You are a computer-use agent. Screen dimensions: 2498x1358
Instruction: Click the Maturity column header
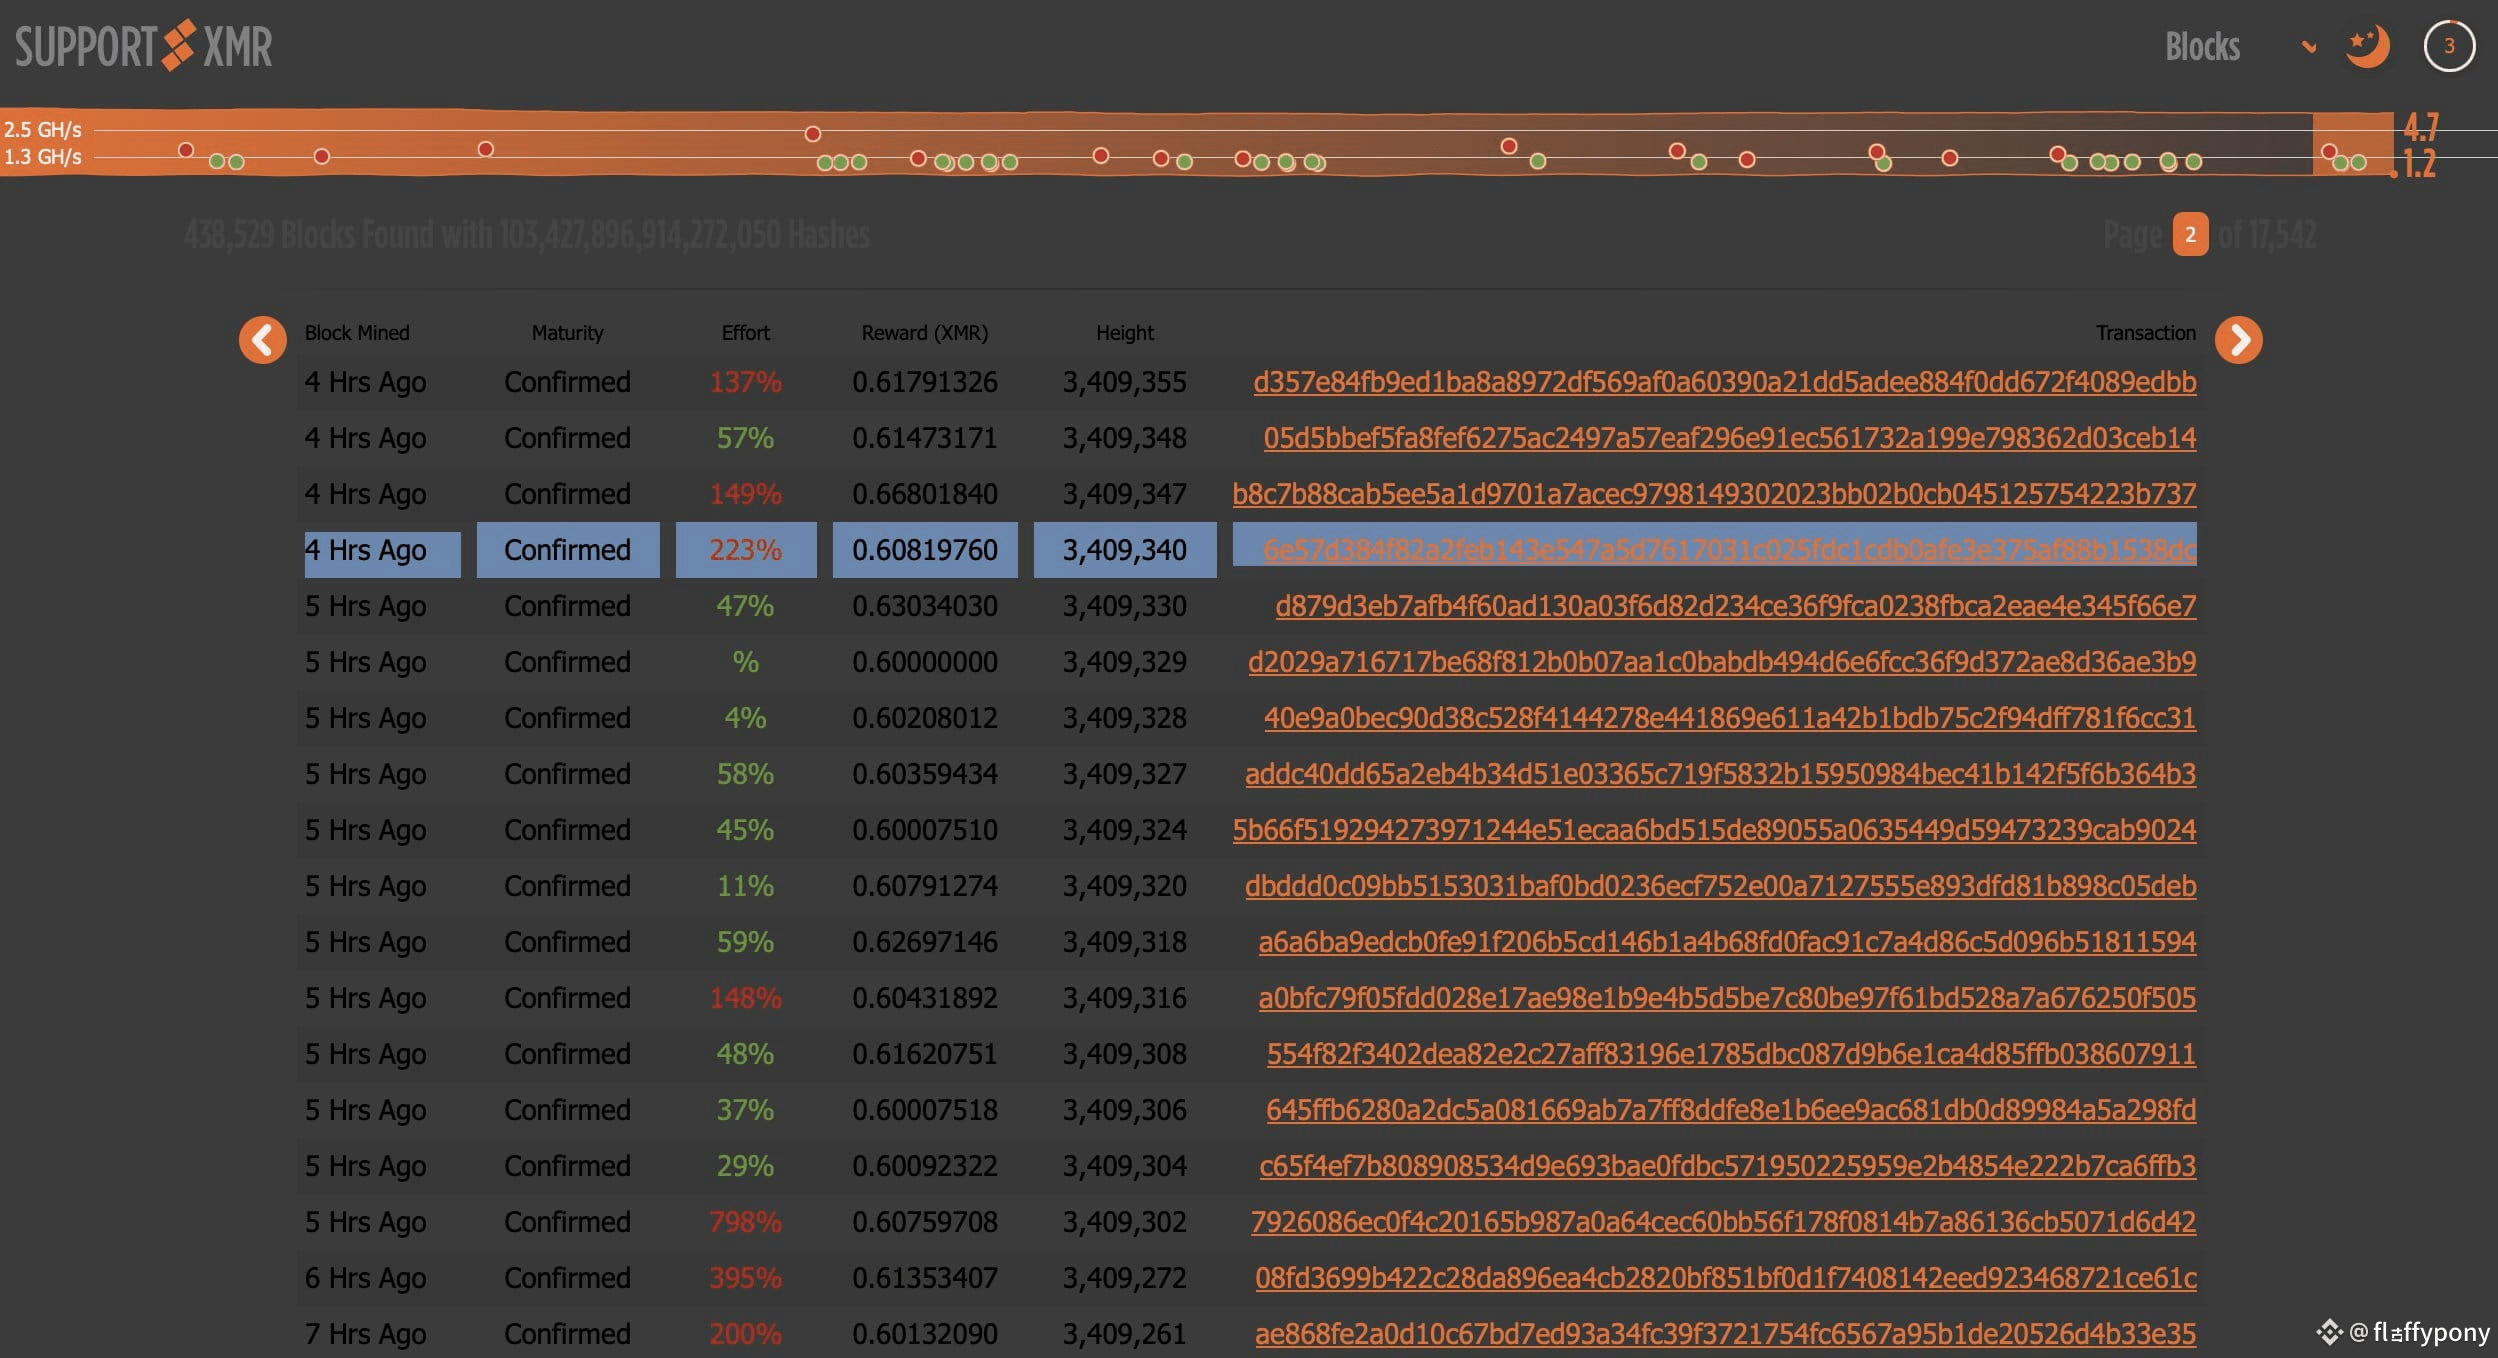(x=567, y=333)
